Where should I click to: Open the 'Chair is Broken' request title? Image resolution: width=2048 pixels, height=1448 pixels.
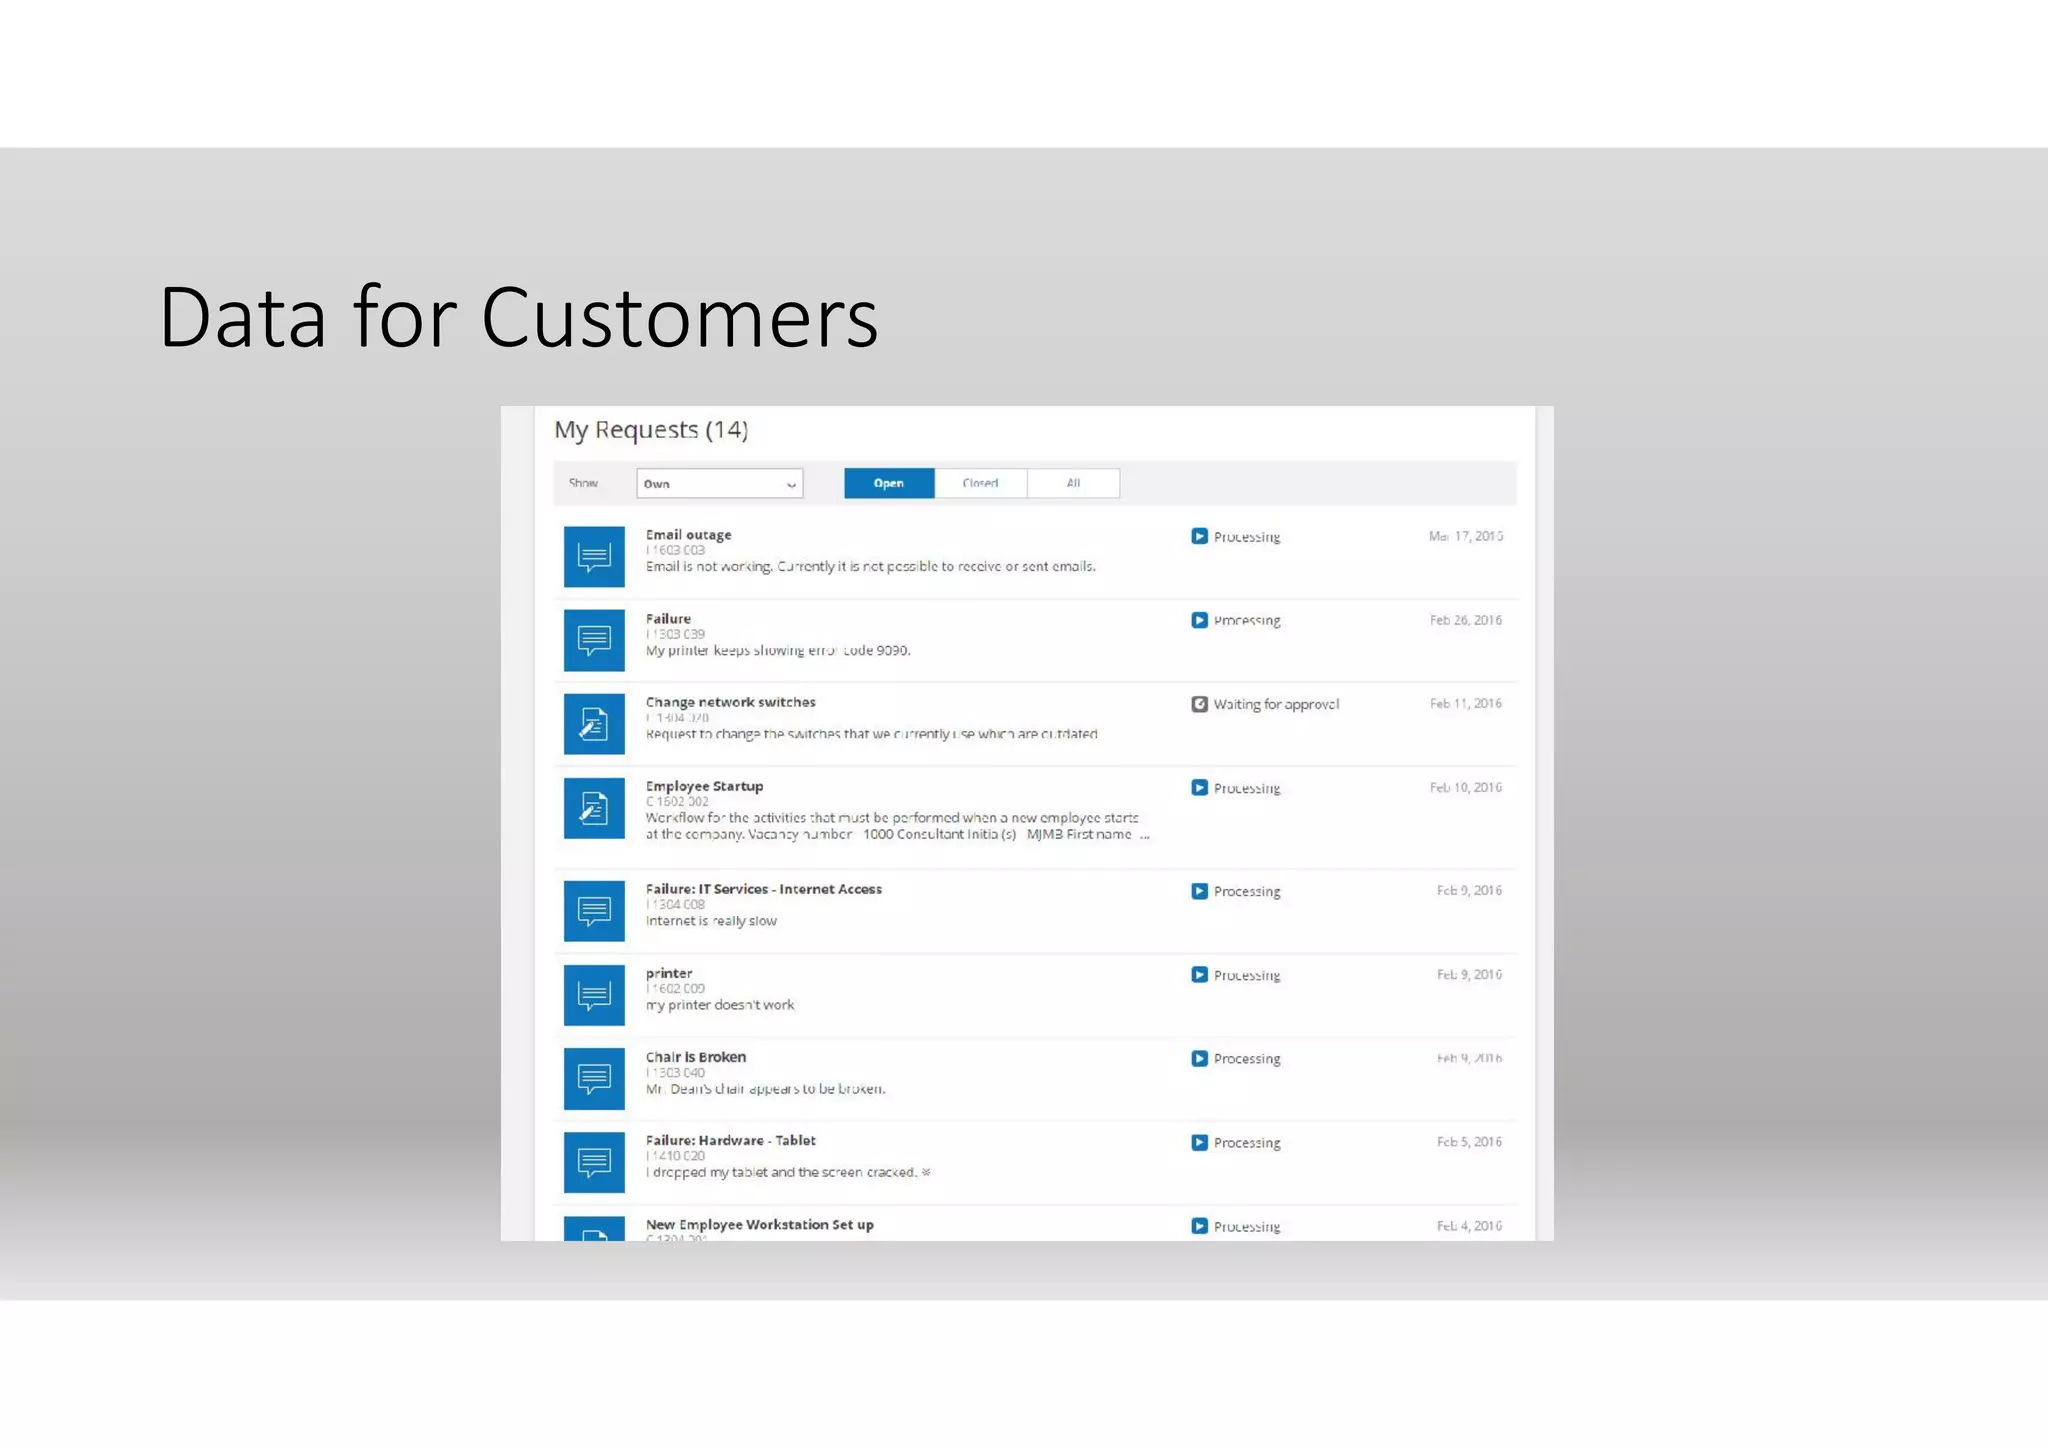click(x=695, y=1057)
